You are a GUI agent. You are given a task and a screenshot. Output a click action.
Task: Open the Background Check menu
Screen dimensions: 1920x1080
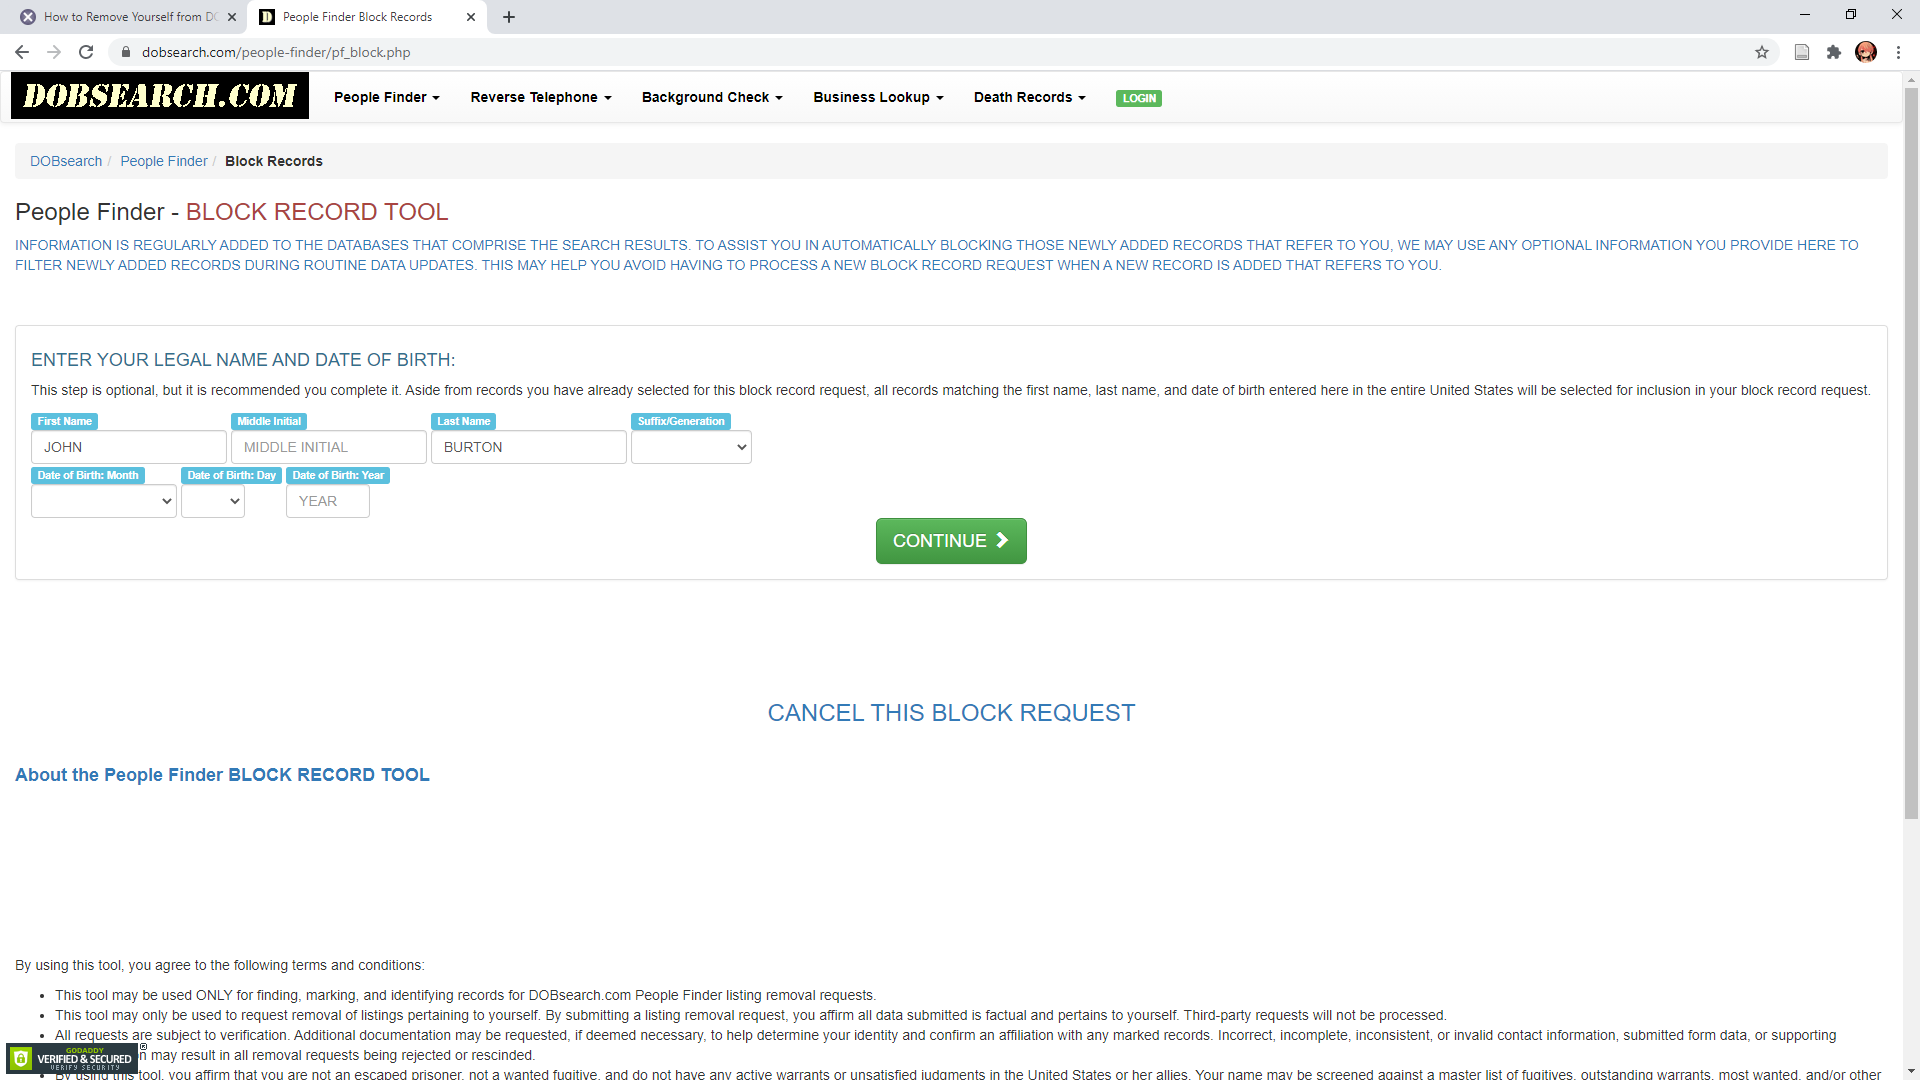712,97
